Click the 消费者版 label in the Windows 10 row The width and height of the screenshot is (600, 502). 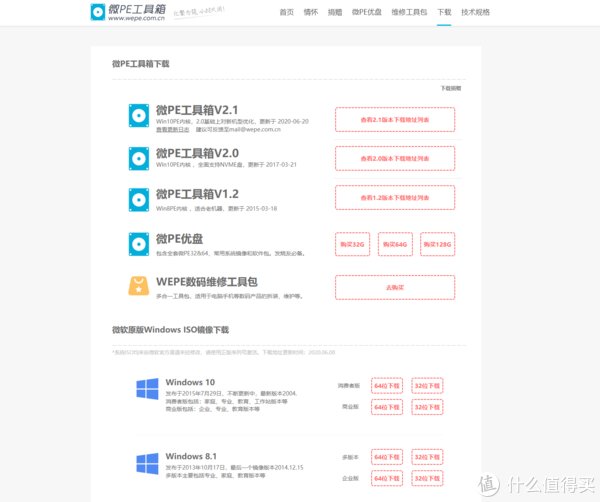(349, 386)
